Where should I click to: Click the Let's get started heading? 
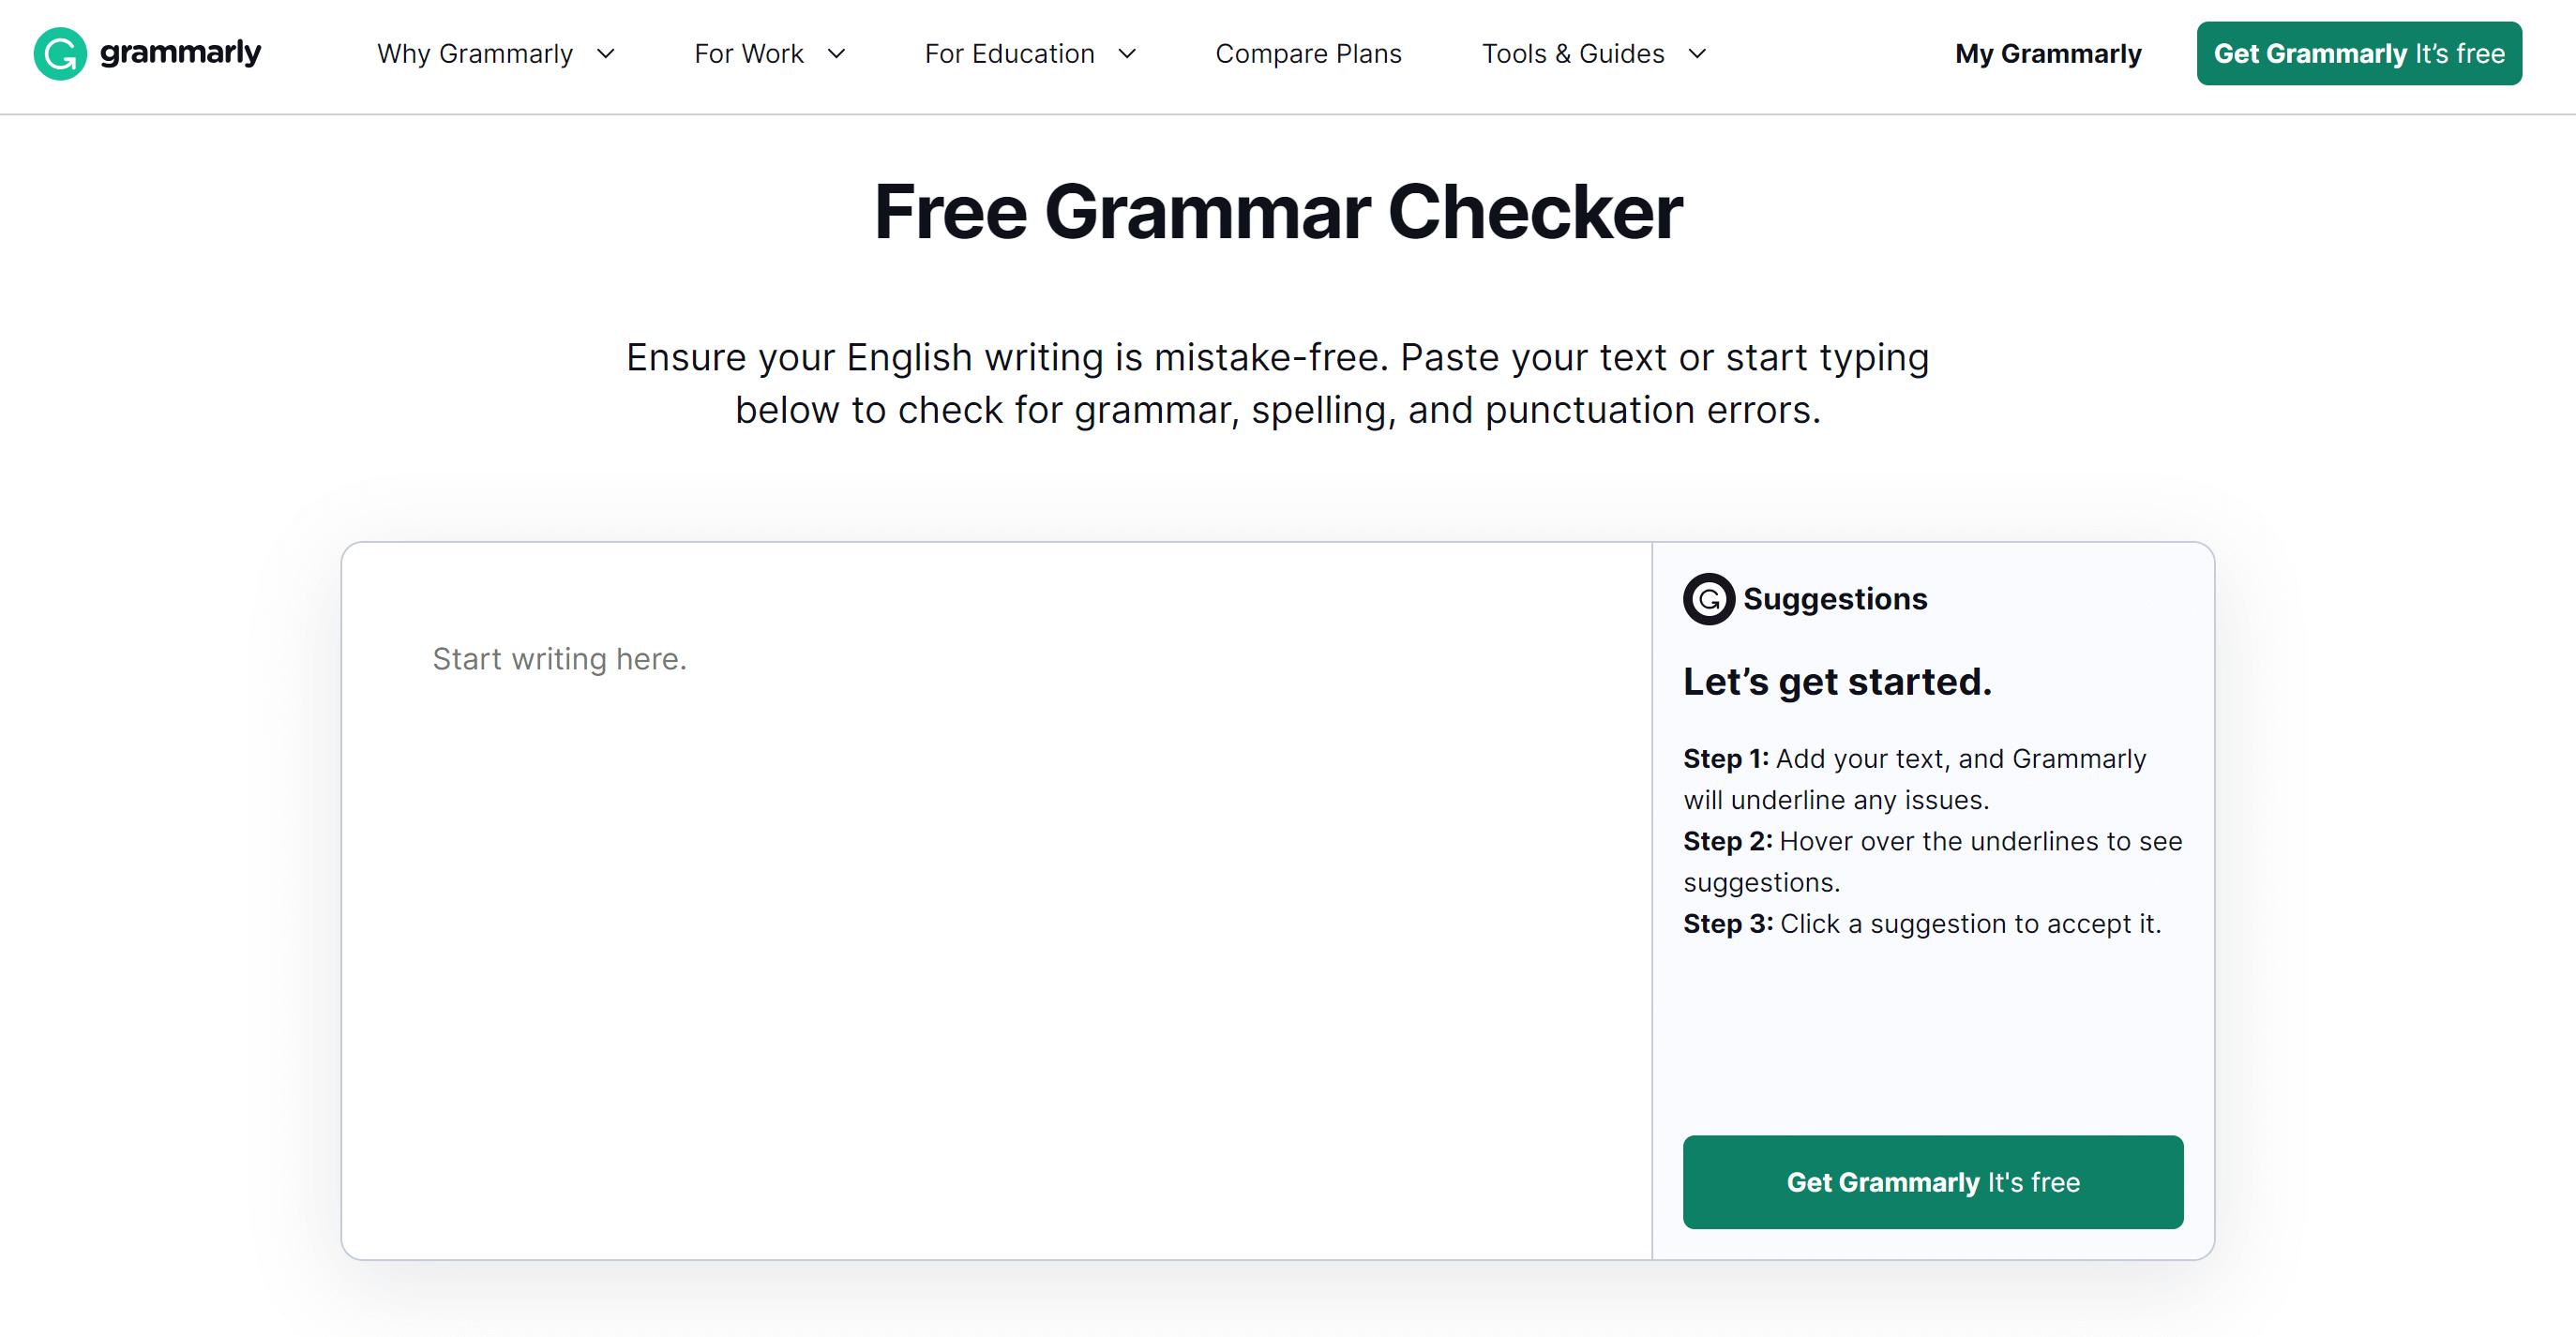[1837, 682]
